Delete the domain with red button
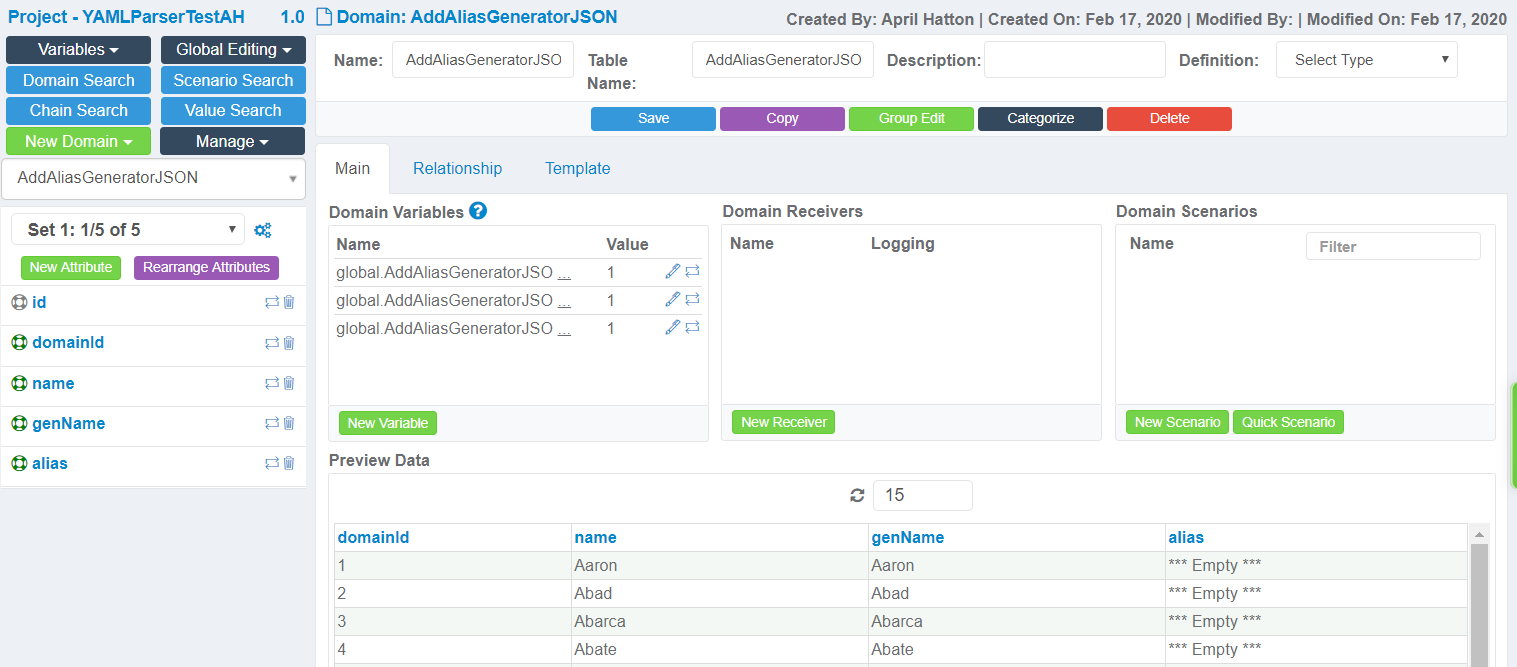The height and width of the screenshot is (667, 1517). (x=1169, y=118)
